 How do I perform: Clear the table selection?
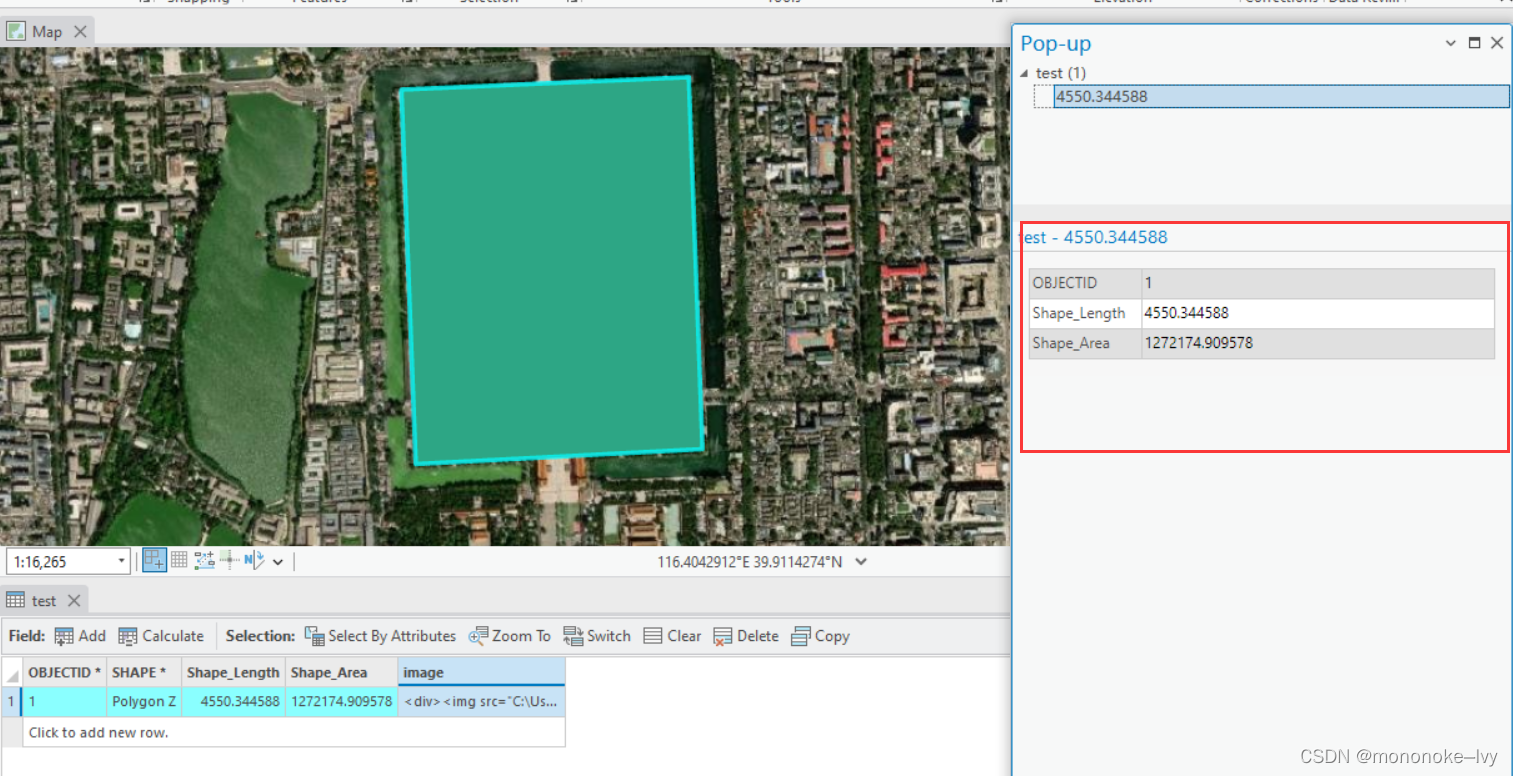click(672, 636)
